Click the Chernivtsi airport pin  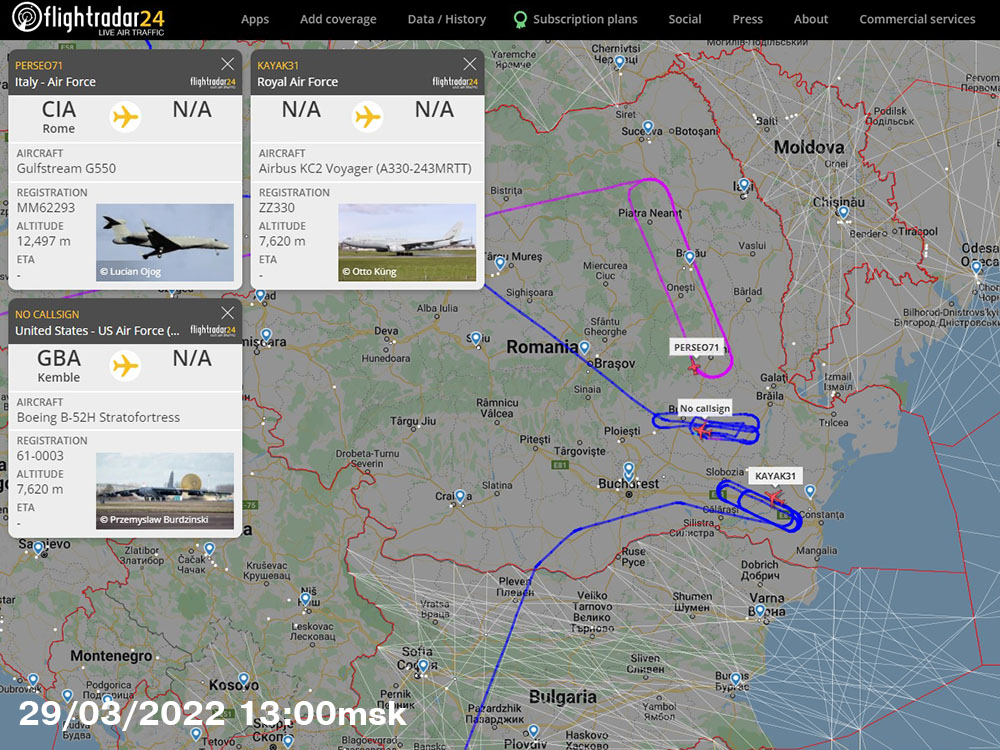click(619, 62)
